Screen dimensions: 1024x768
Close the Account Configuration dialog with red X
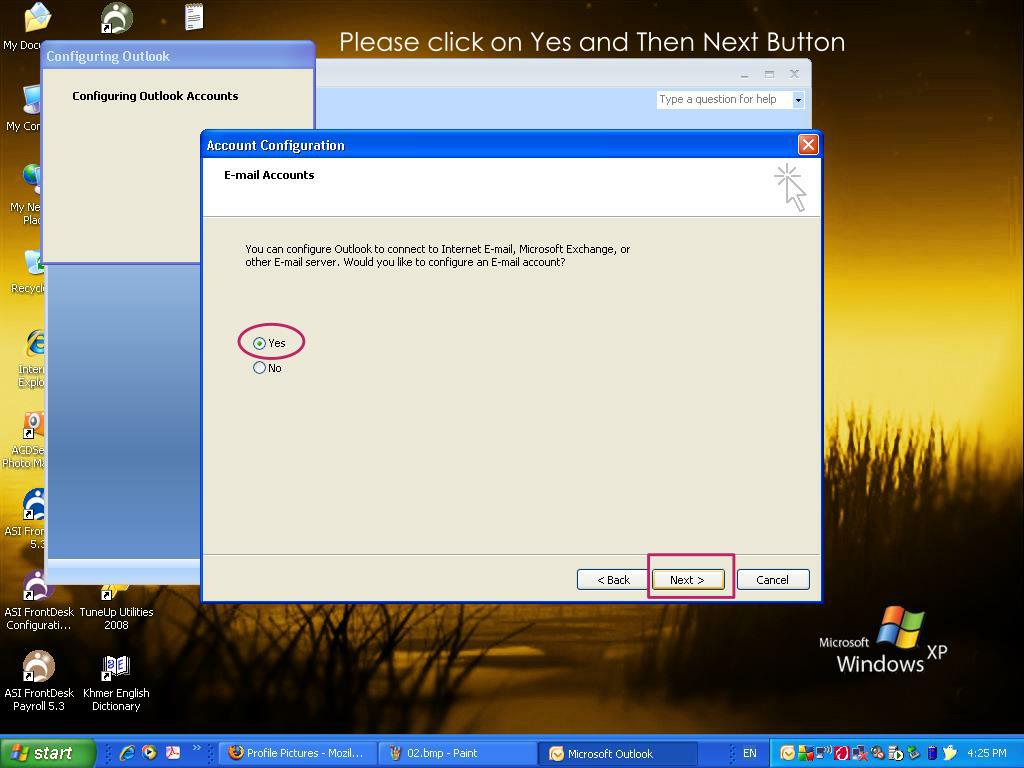click(x=808, y=144)
